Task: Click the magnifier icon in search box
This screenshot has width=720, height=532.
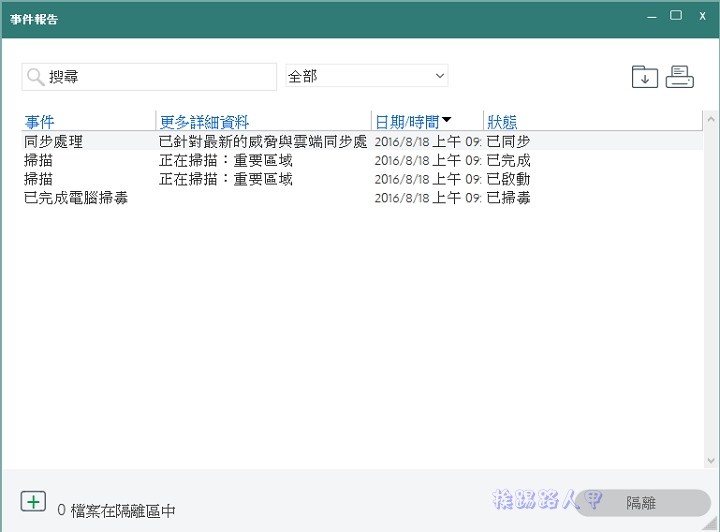Action: [x=35, y=77]
